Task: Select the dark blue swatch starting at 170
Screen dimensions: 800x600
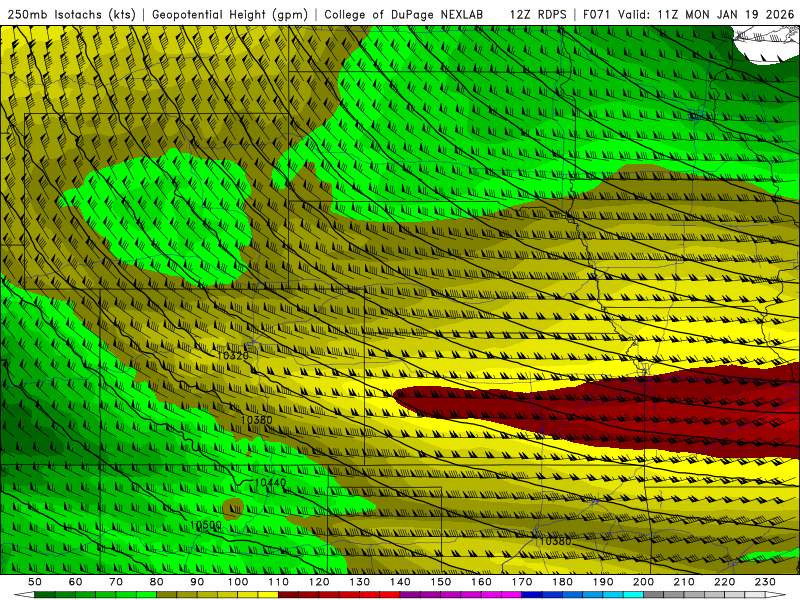Action: pos(532,595)
